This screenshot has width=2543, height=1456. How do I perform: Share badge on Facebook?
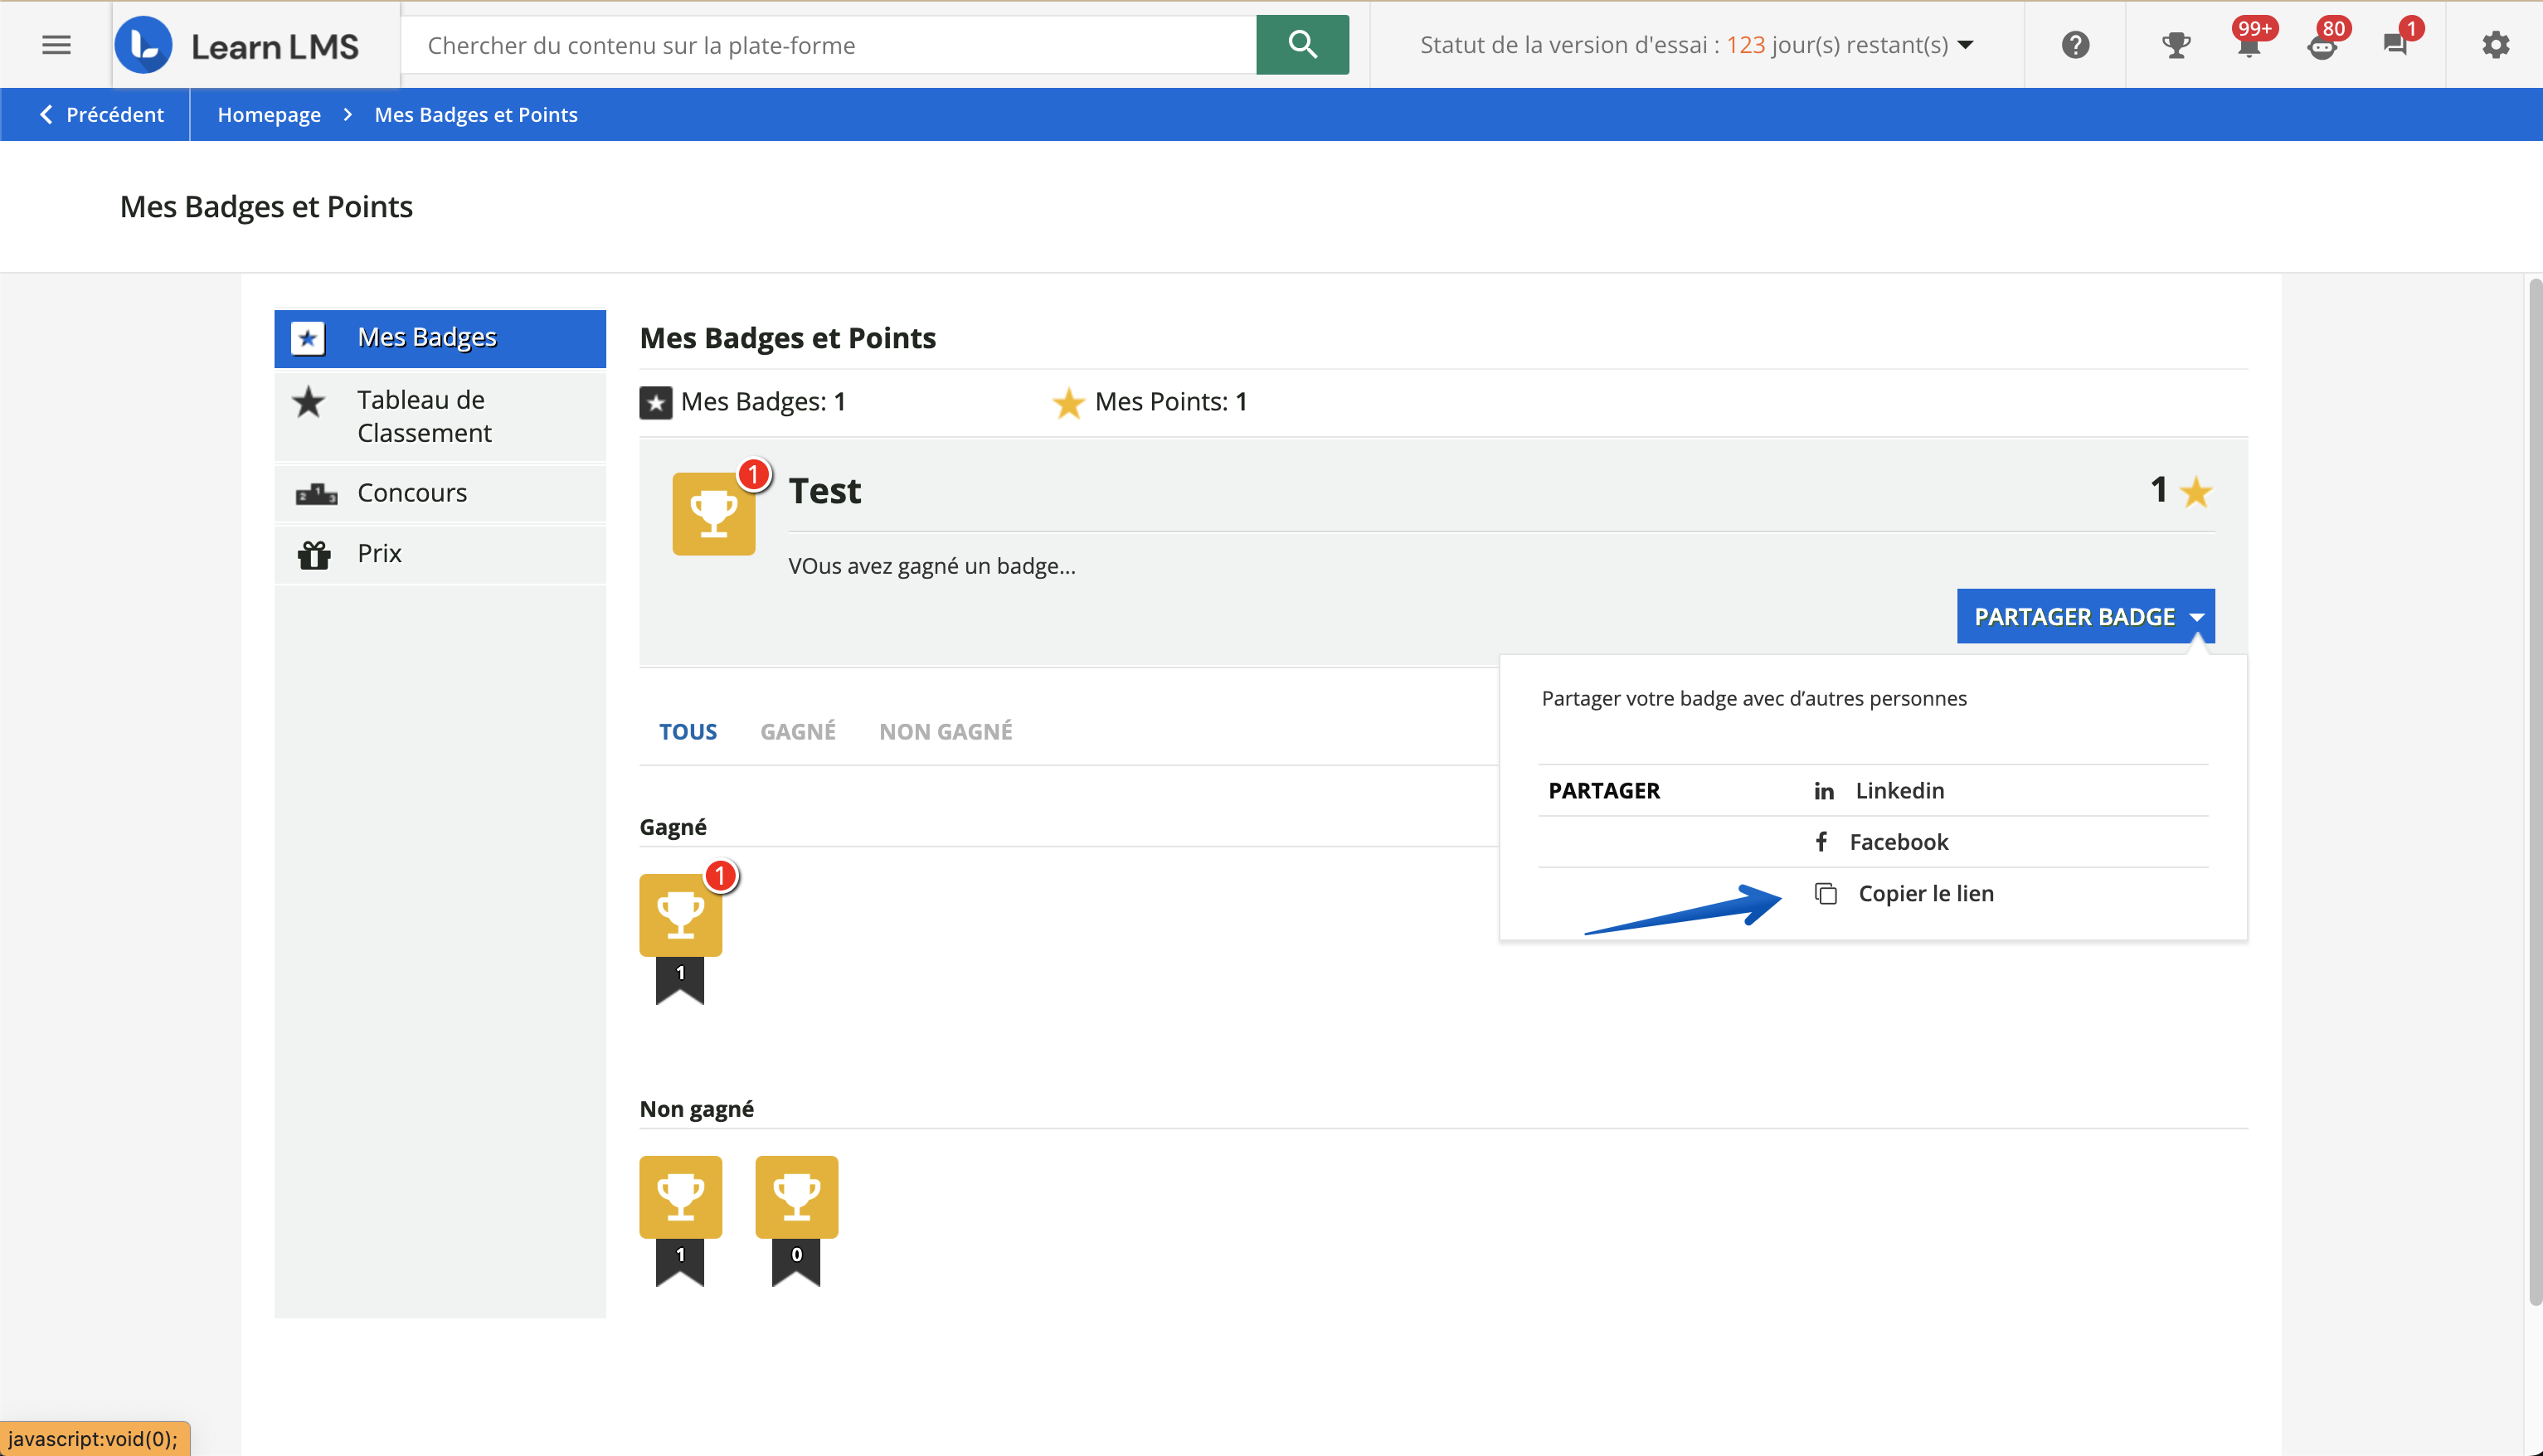click(1898, 842)
